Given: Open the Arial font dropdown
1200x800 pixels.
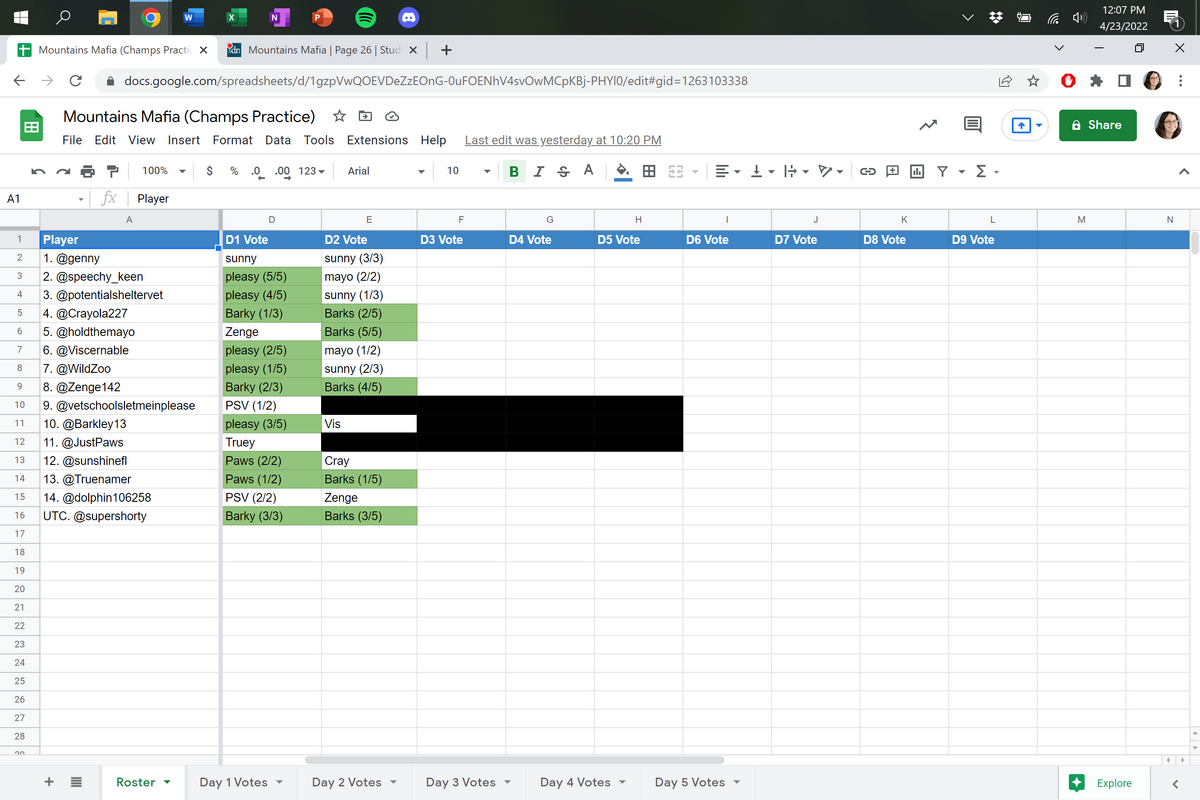Looking at the screenshot, I should coord(385,171).
